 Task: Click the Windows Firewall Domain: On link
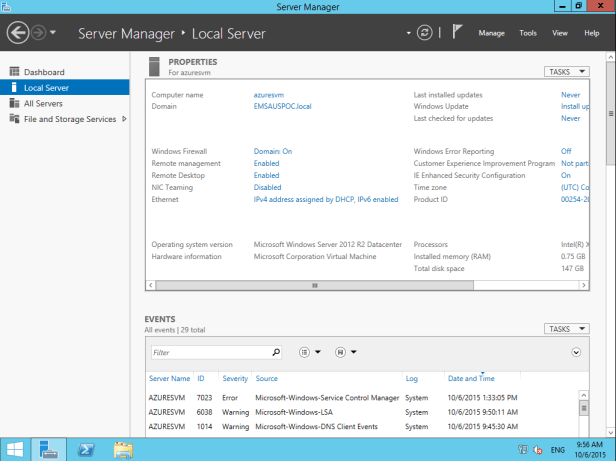[x=272, y=151]
